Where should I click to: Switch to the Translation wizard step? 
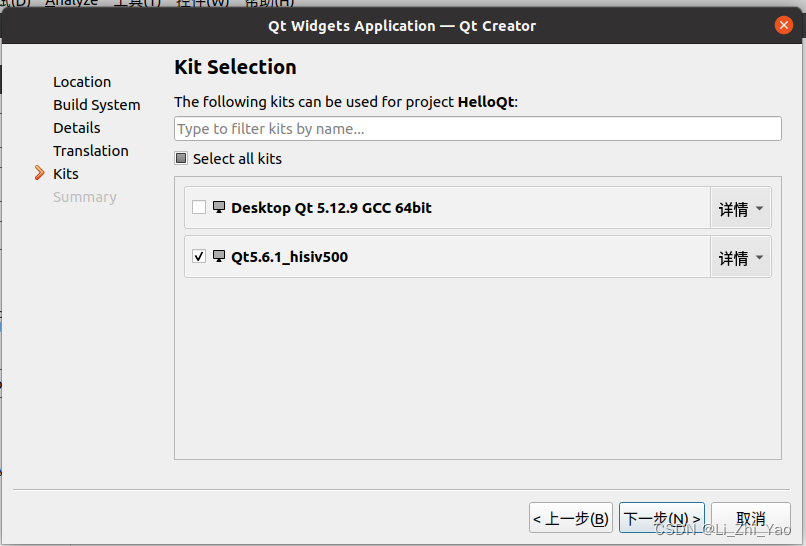tap(91, 151)
